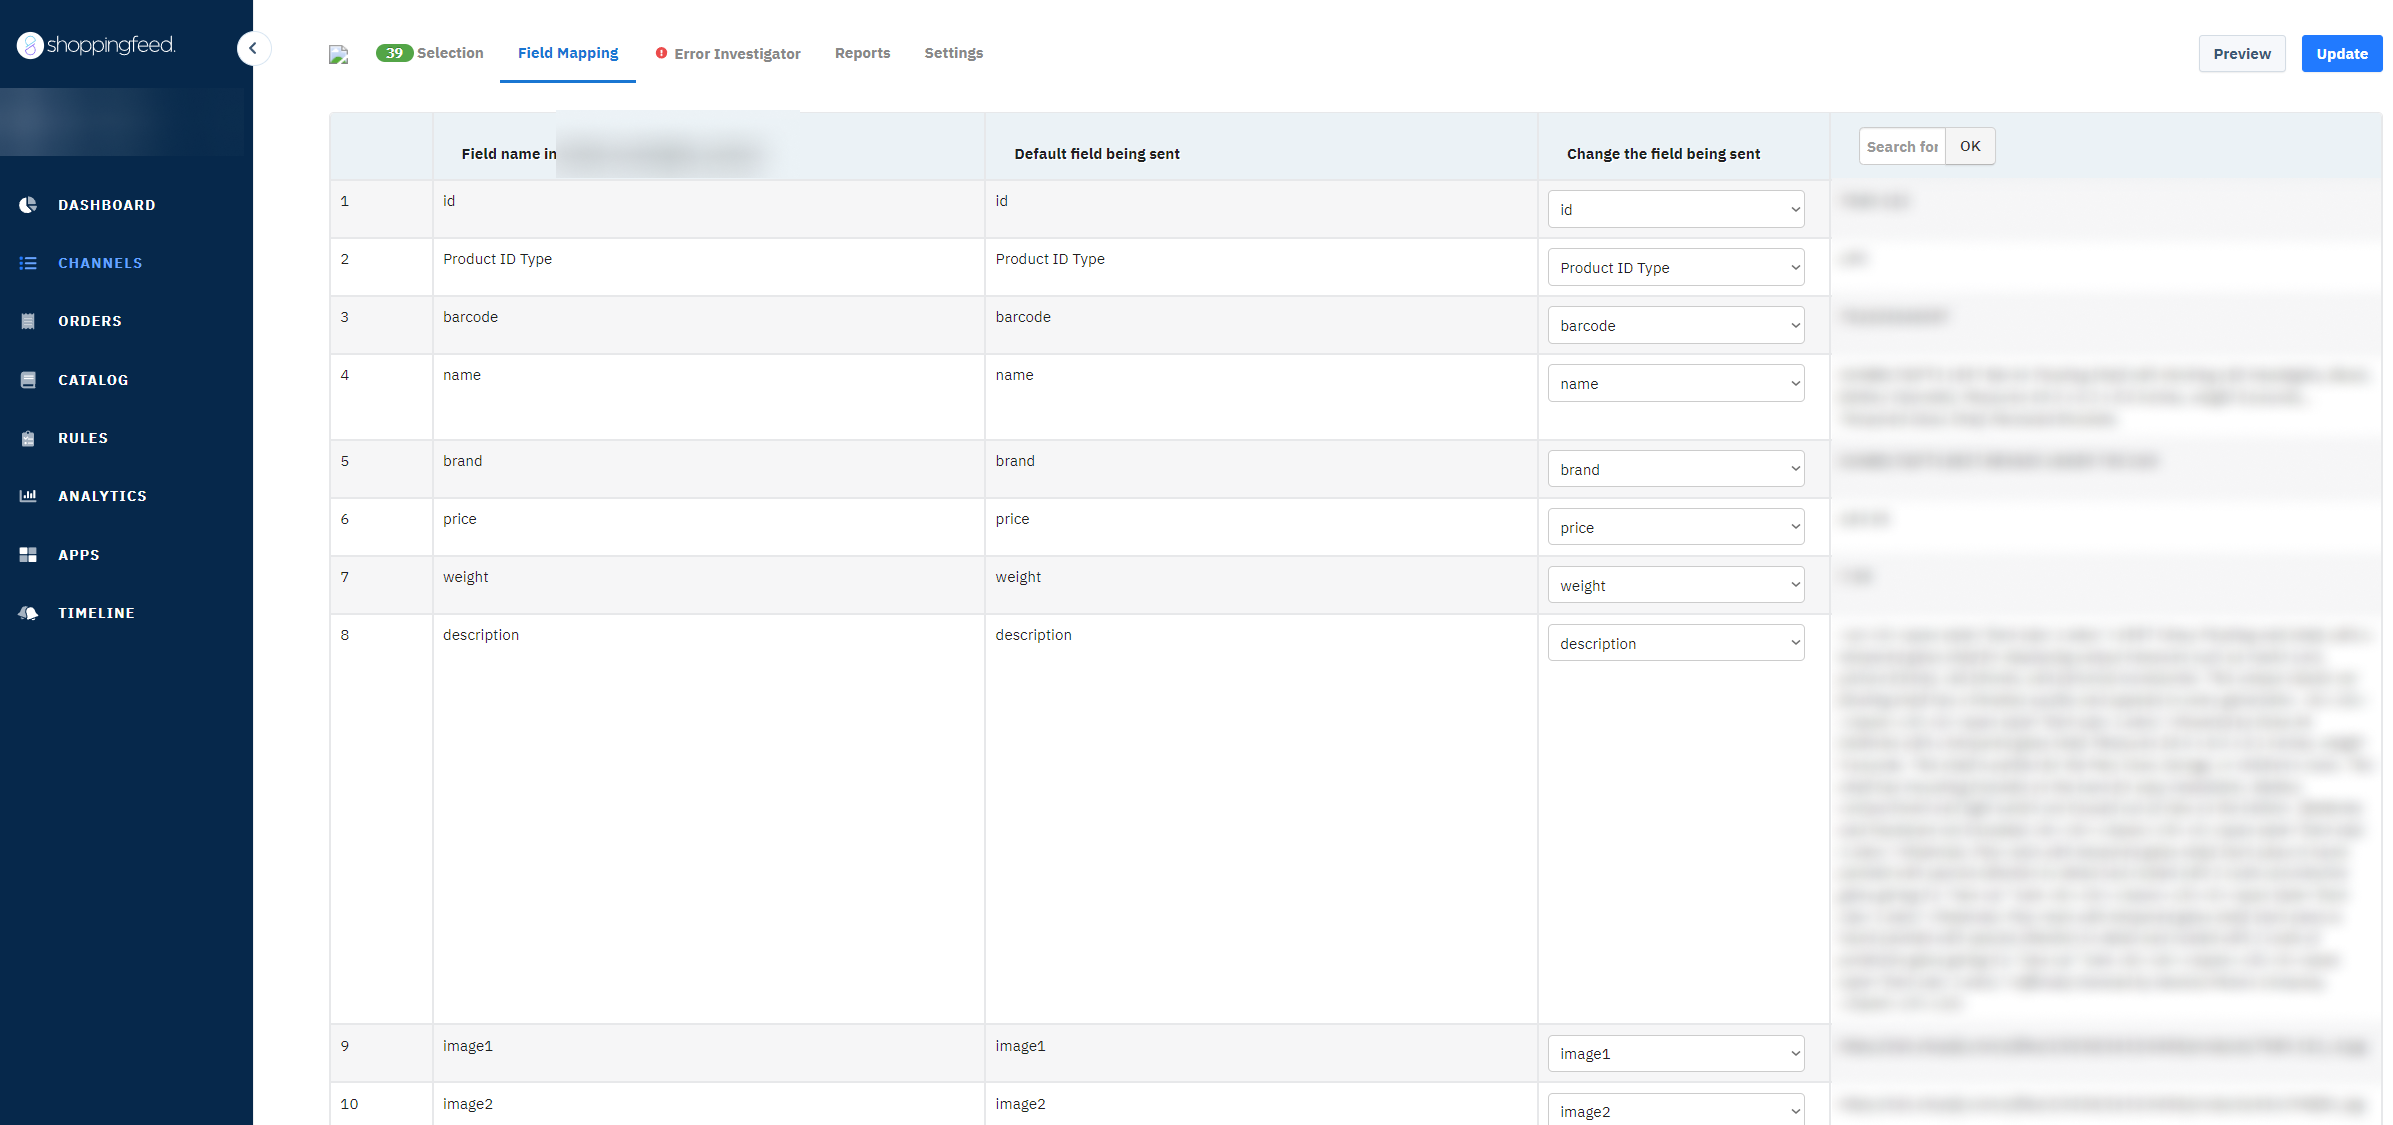Expand the image1 field dropdown
The image size is (2393, 1125).
coord(1675,1053)
